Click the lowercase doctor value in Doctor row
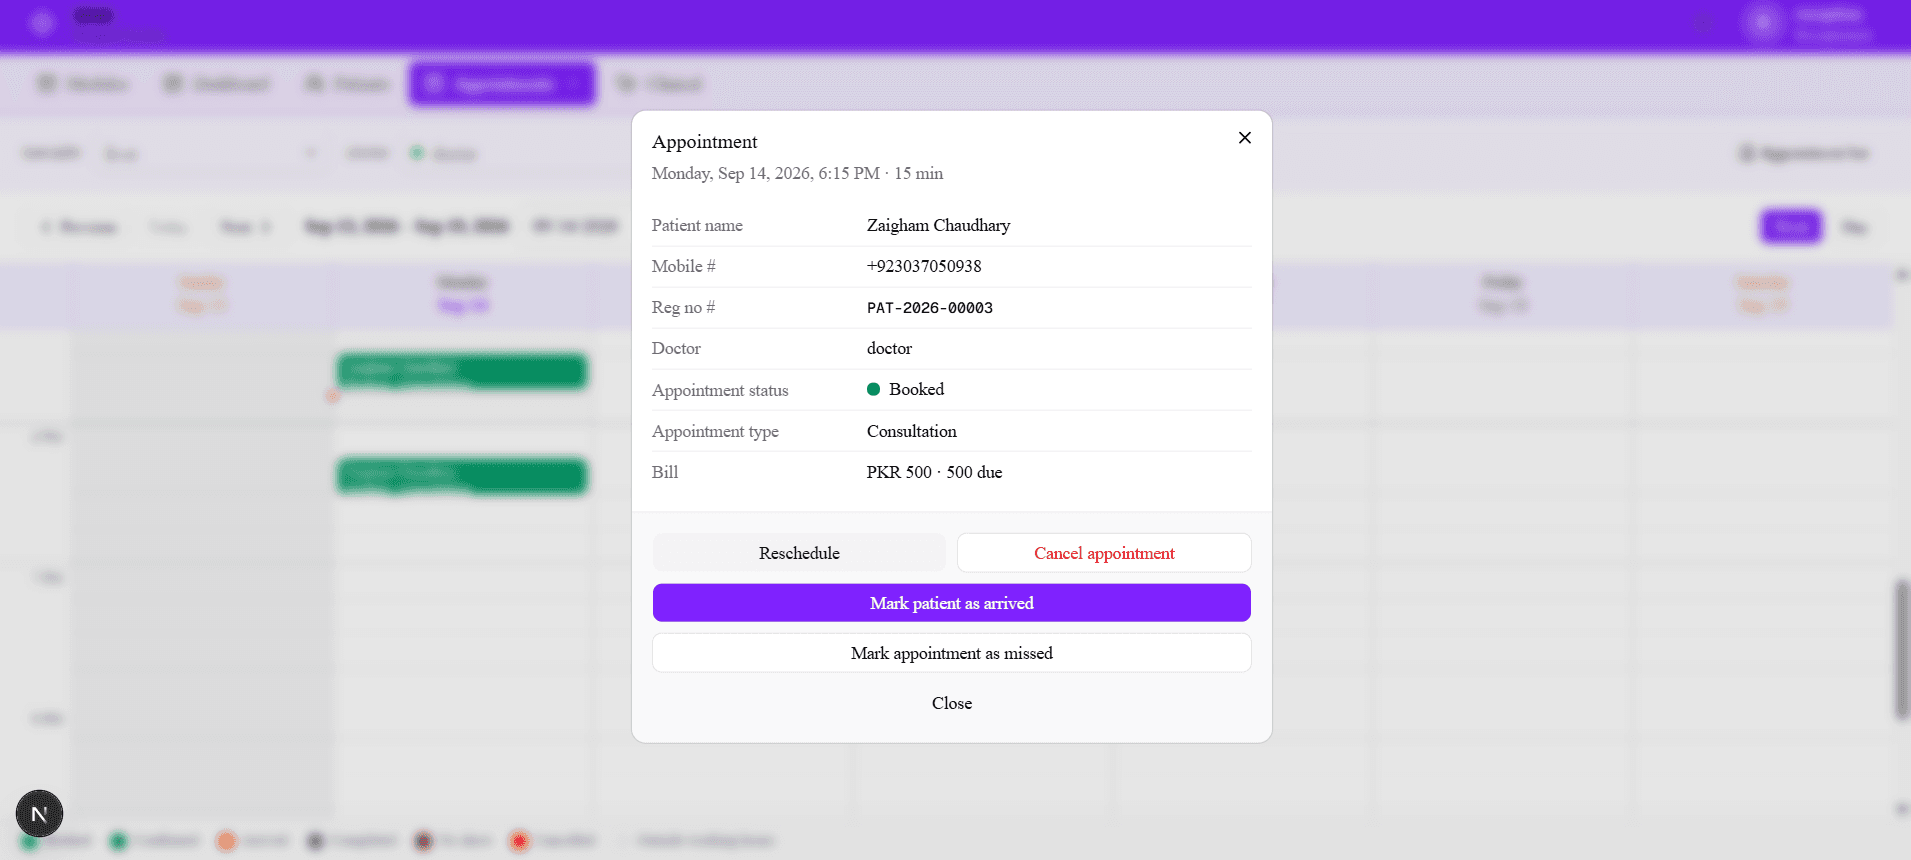 (889, 348)
